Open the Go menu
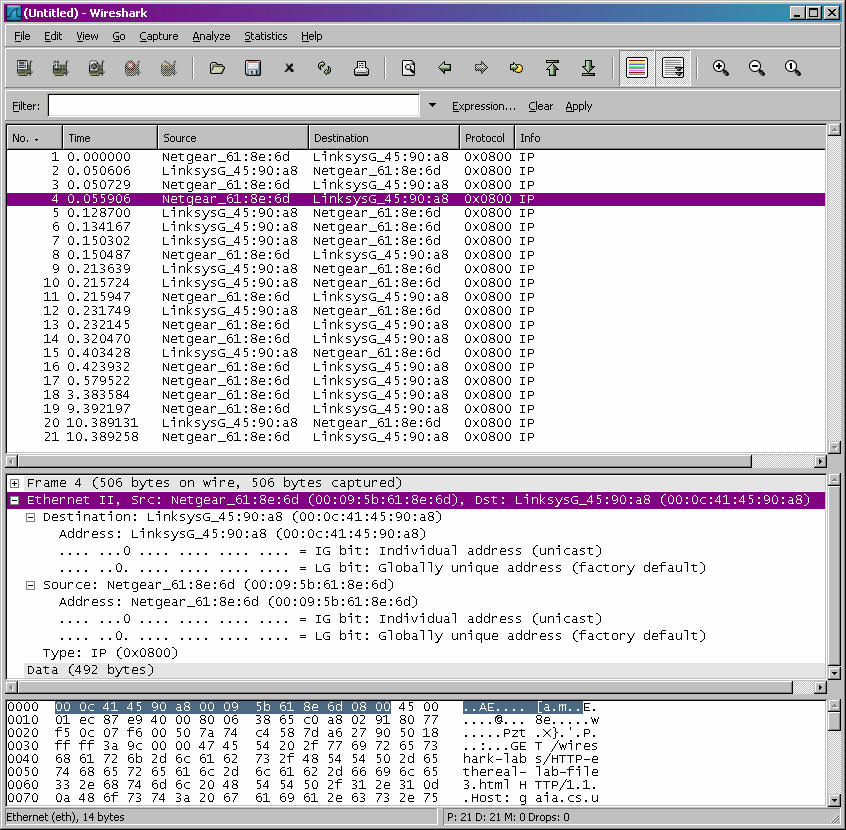Viewport: 846px width, 830px height. [119, 36]
